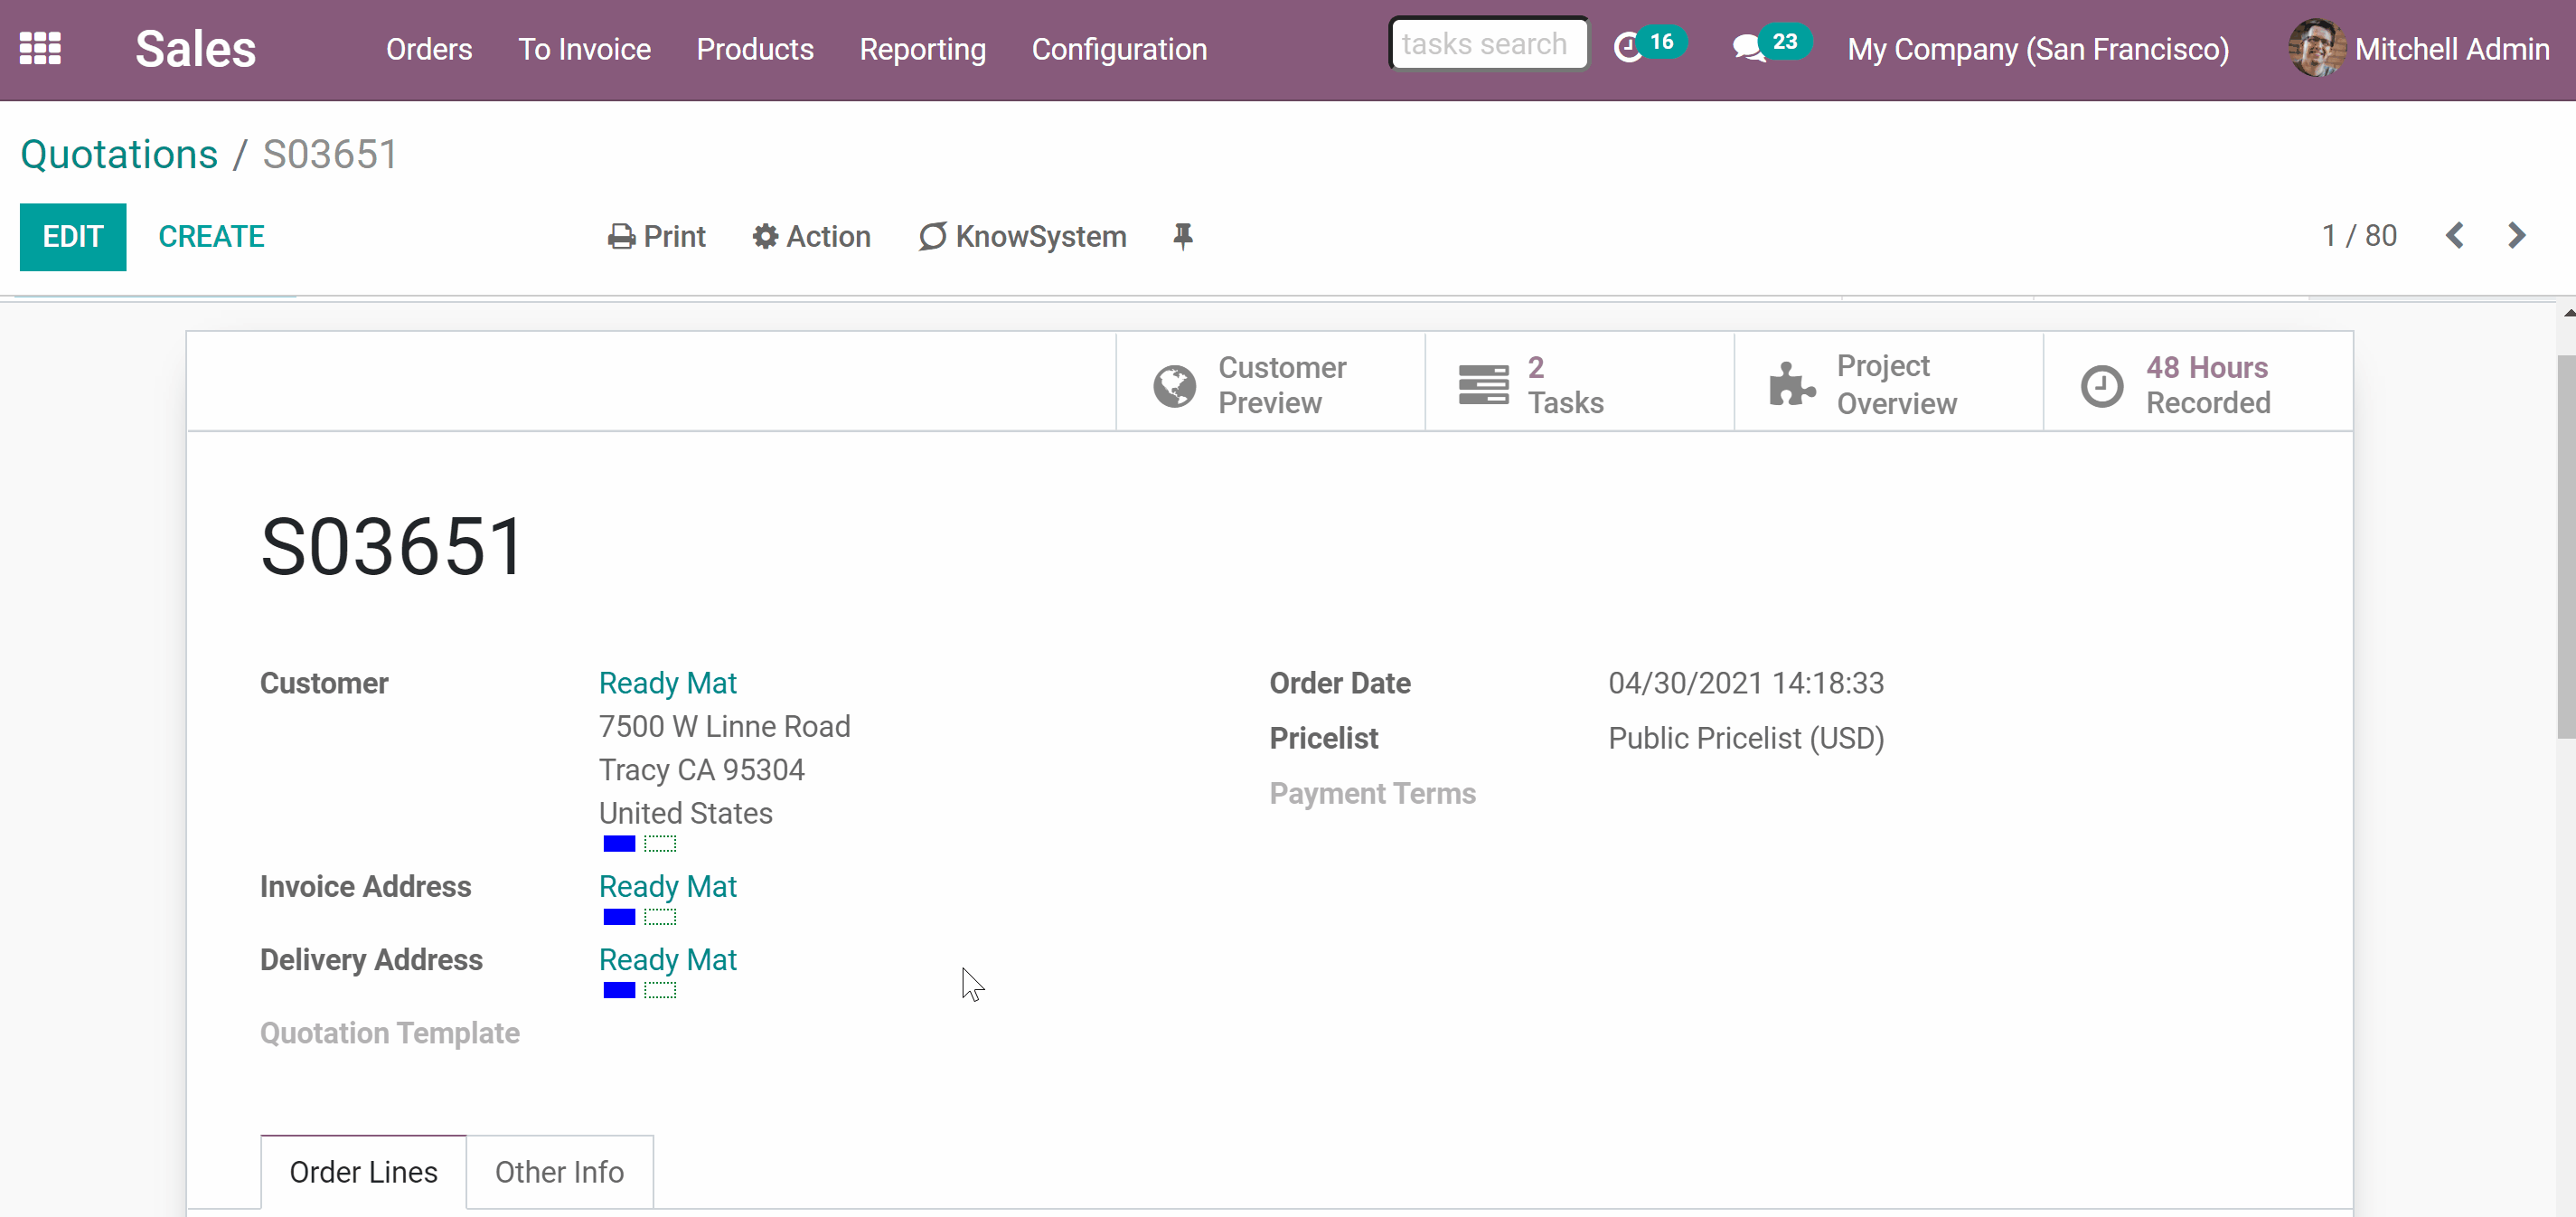This screenshot has height=1217, width=2576.
Task: Open Mitchell Admin user menu
Action: pos(2419,49)
